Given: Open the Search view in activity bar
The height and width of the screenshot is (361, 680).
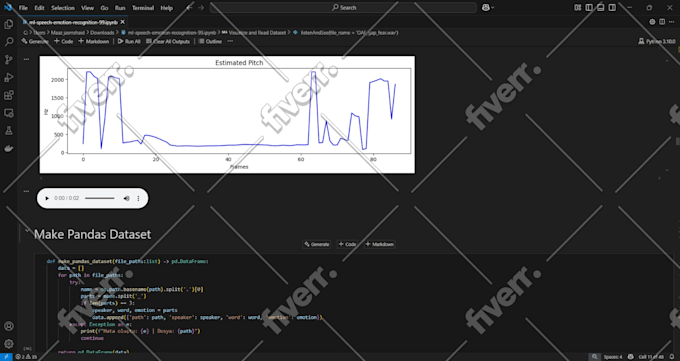Looking at the screenshot, I should click(x=9, y=42).
